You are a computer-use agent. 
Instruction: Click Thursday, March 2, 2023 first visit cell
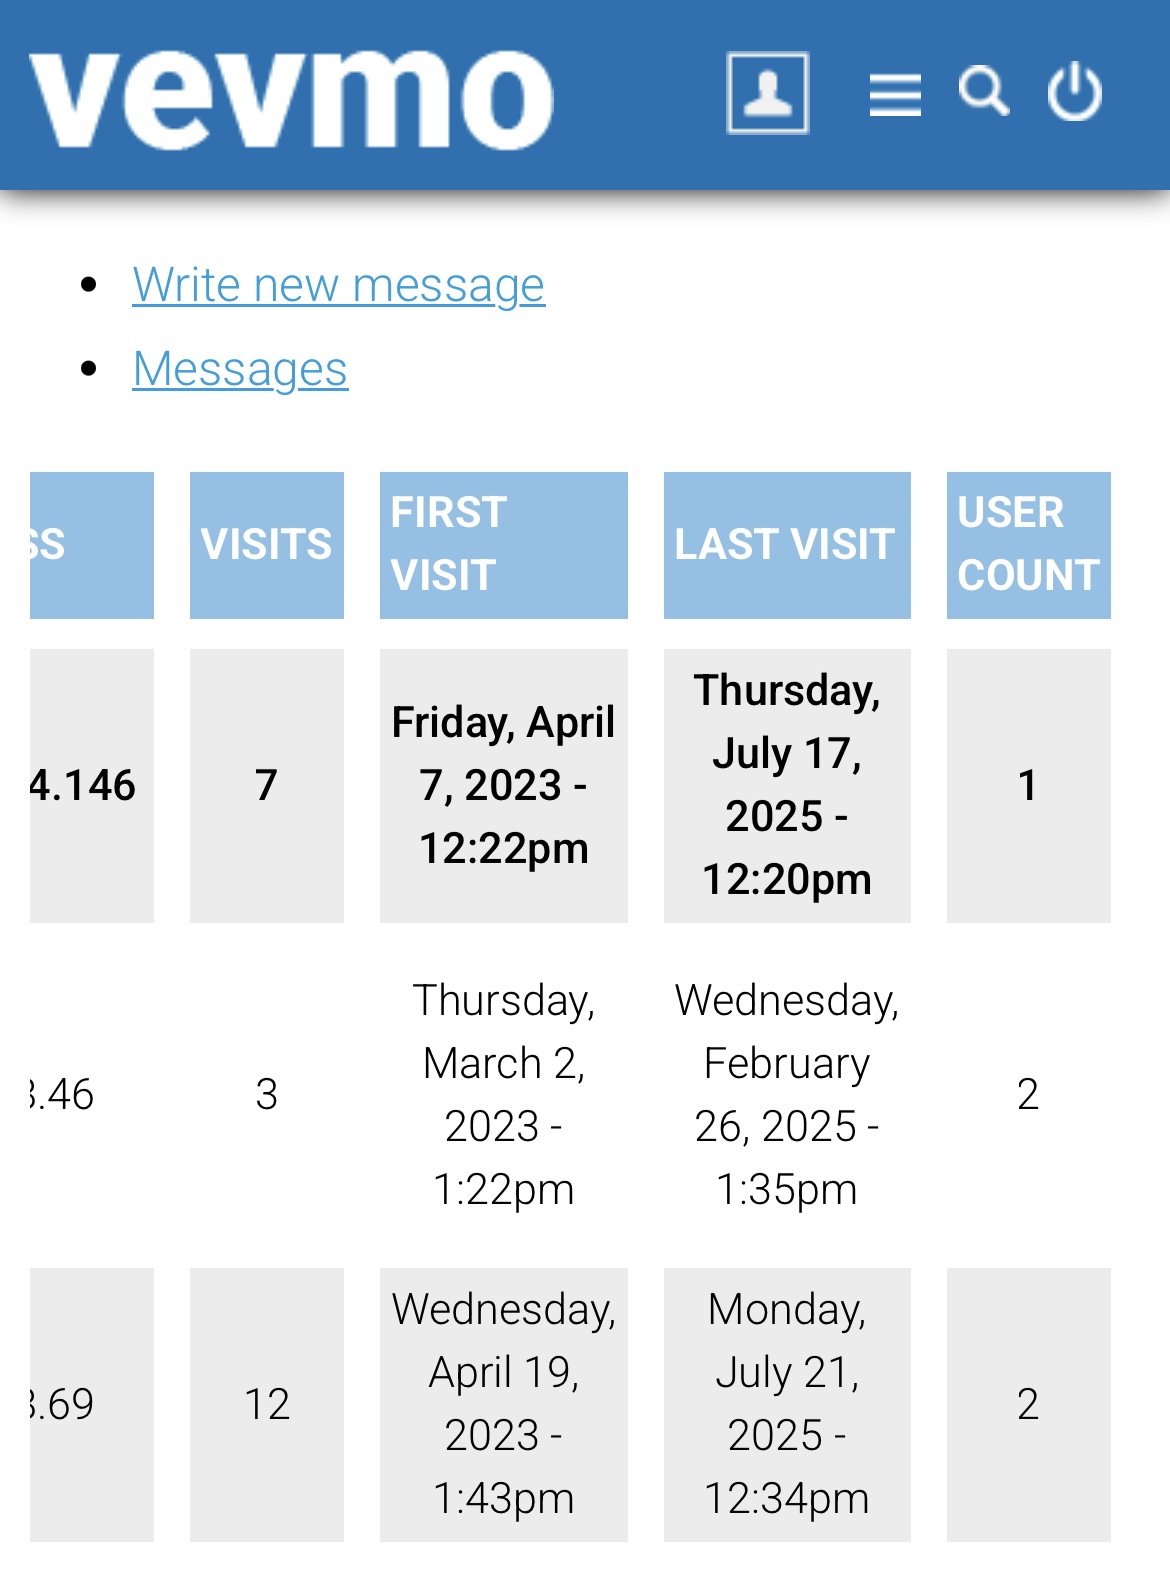[x=504, y=1095]
